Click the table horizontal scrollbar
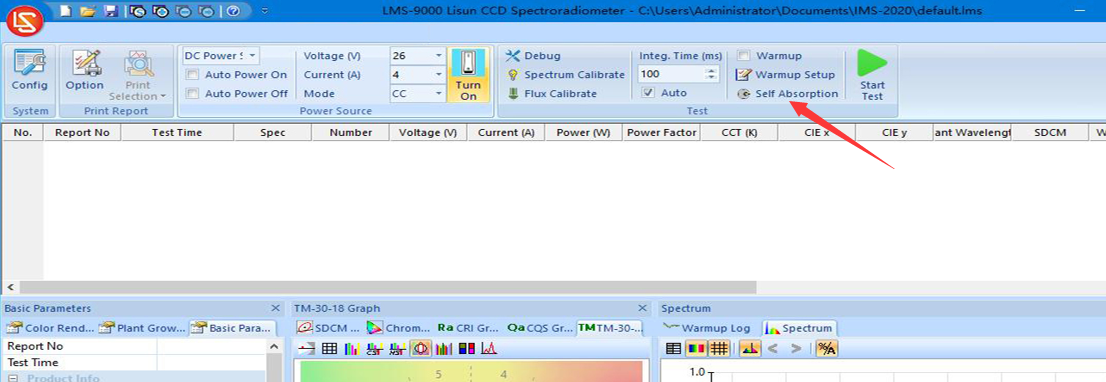 click(388, 288)
